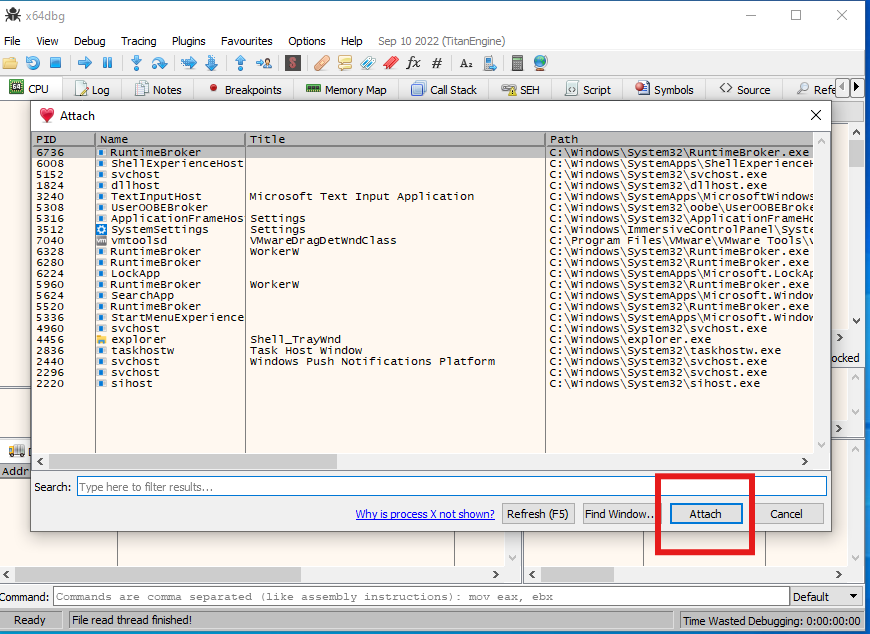Open 'Why is process X not shown?' link
The height and width of the screenshot is (634, 870).
[x=425, y=514]
